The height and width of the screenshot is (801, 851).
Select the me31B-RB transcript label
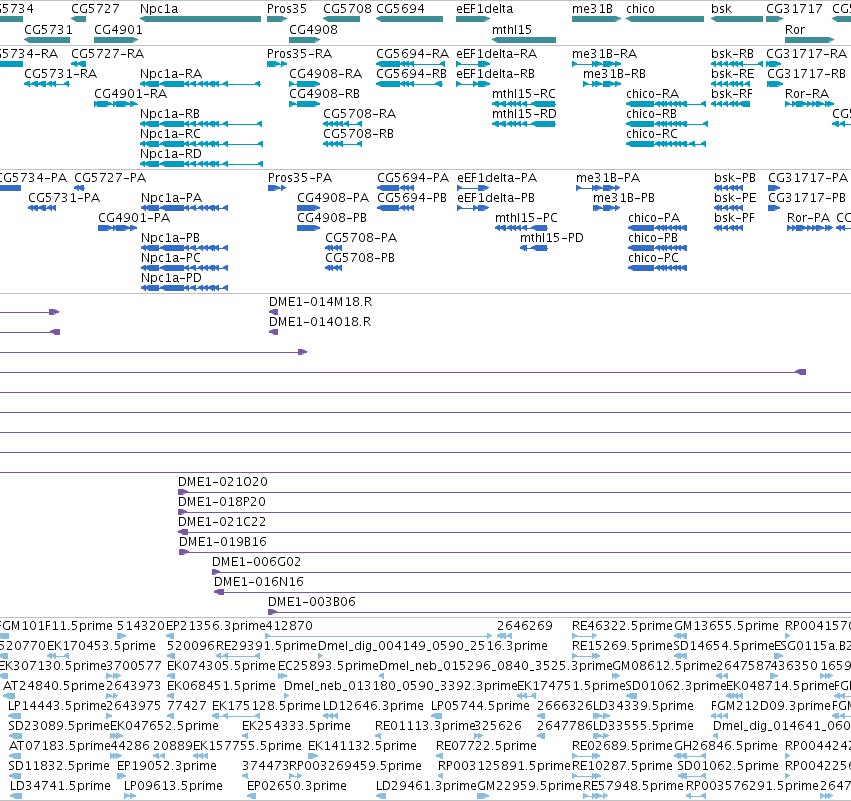click(614, 74)
